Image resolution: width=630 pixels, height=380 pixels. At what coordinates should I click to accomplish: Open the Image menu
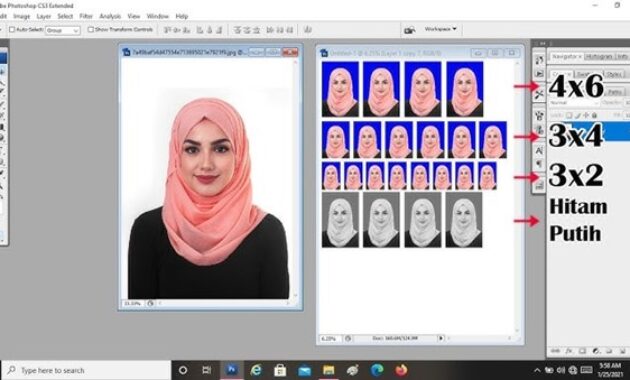(21, 16)
